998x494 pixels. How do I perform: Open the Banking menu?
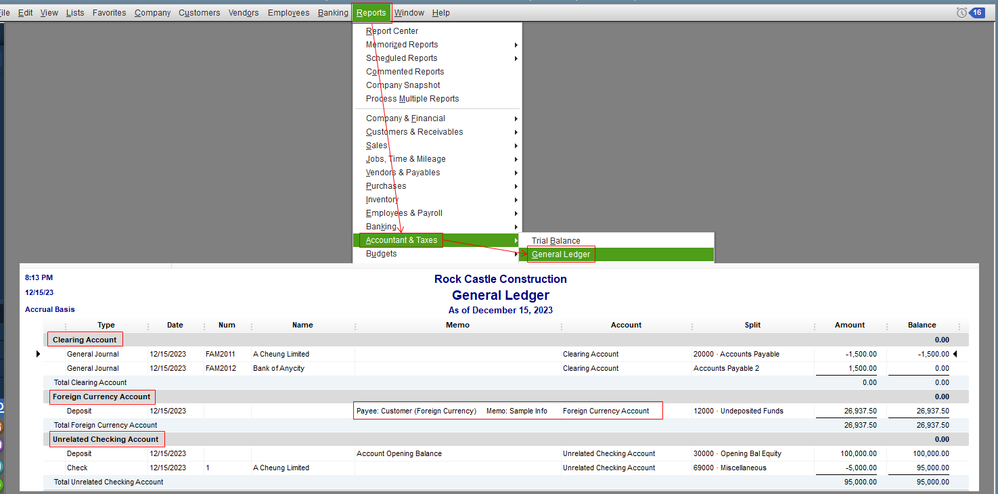point(333,13)
